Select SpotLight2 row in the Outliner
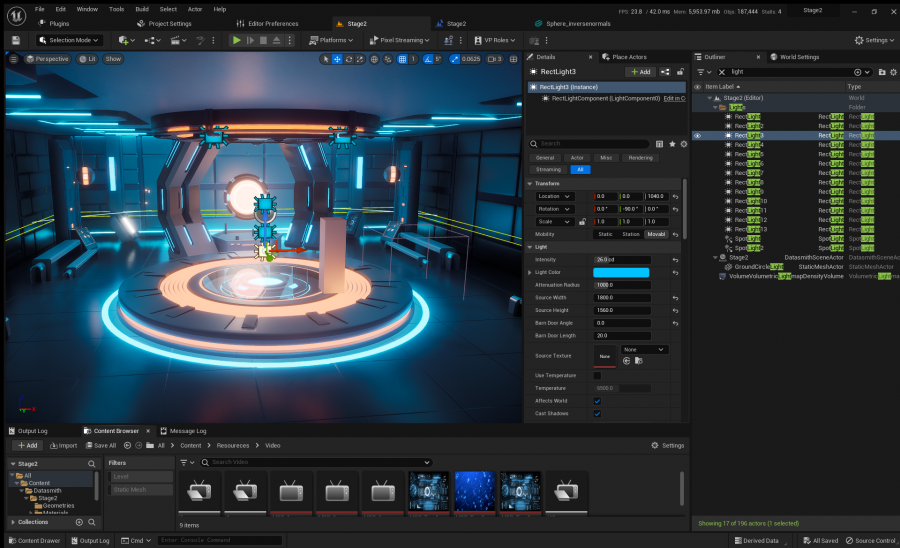900x548 pixels. pos(796,248)
